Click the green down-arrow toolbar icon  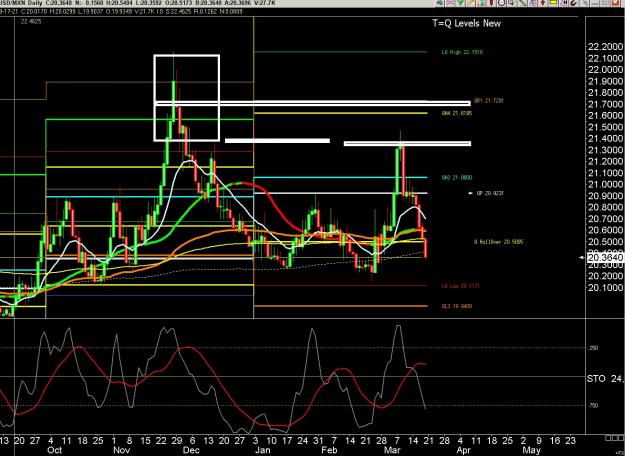point(460,3)
